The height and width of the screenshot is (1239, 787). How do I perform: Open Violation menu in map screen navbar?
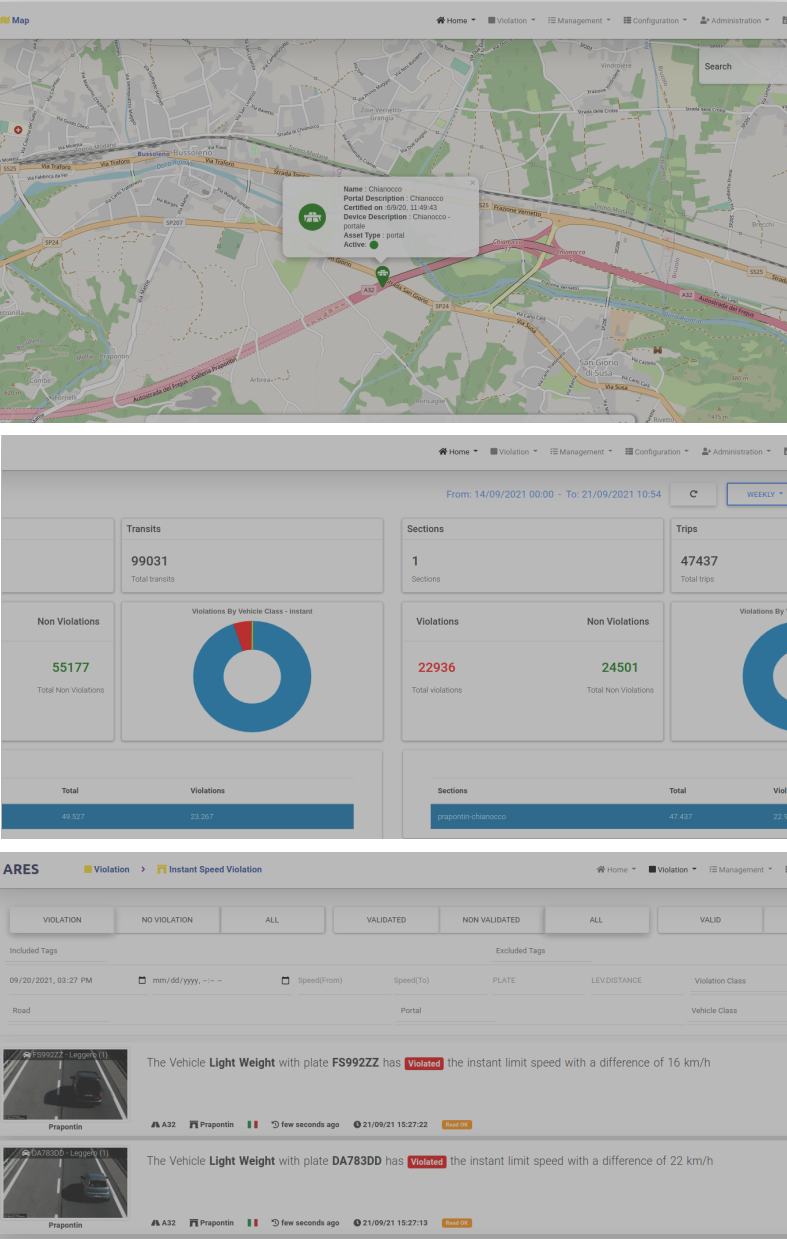[512, 20]
